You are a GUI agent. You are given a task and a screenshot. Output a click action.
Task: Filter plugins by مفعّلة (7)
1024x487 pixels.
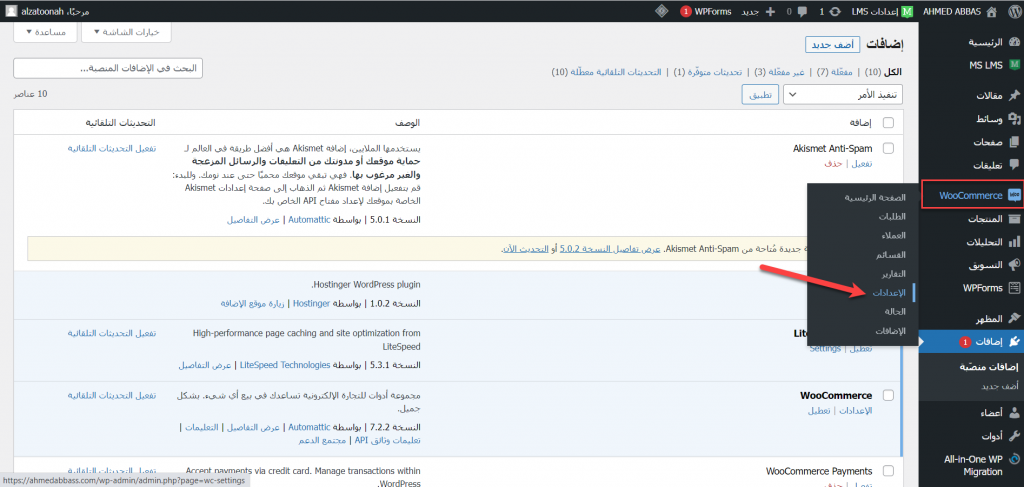point(835,71)
